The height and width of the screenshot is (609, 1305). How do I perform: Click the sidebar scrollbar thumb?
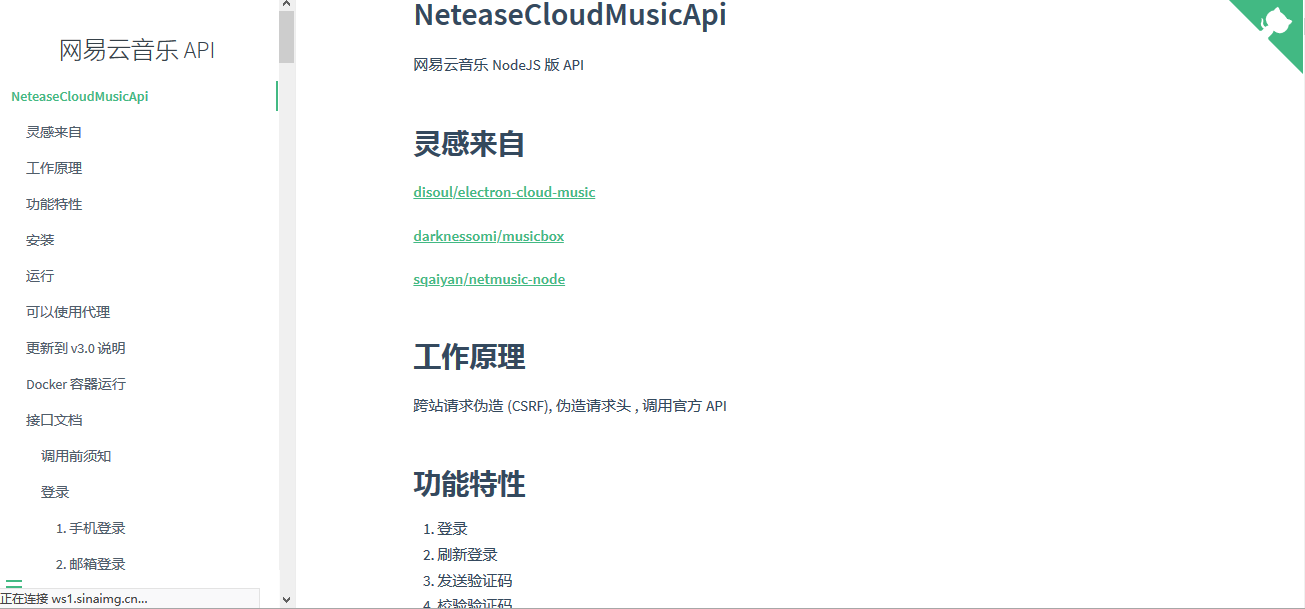pyautogui.click(x=287, y=37)
